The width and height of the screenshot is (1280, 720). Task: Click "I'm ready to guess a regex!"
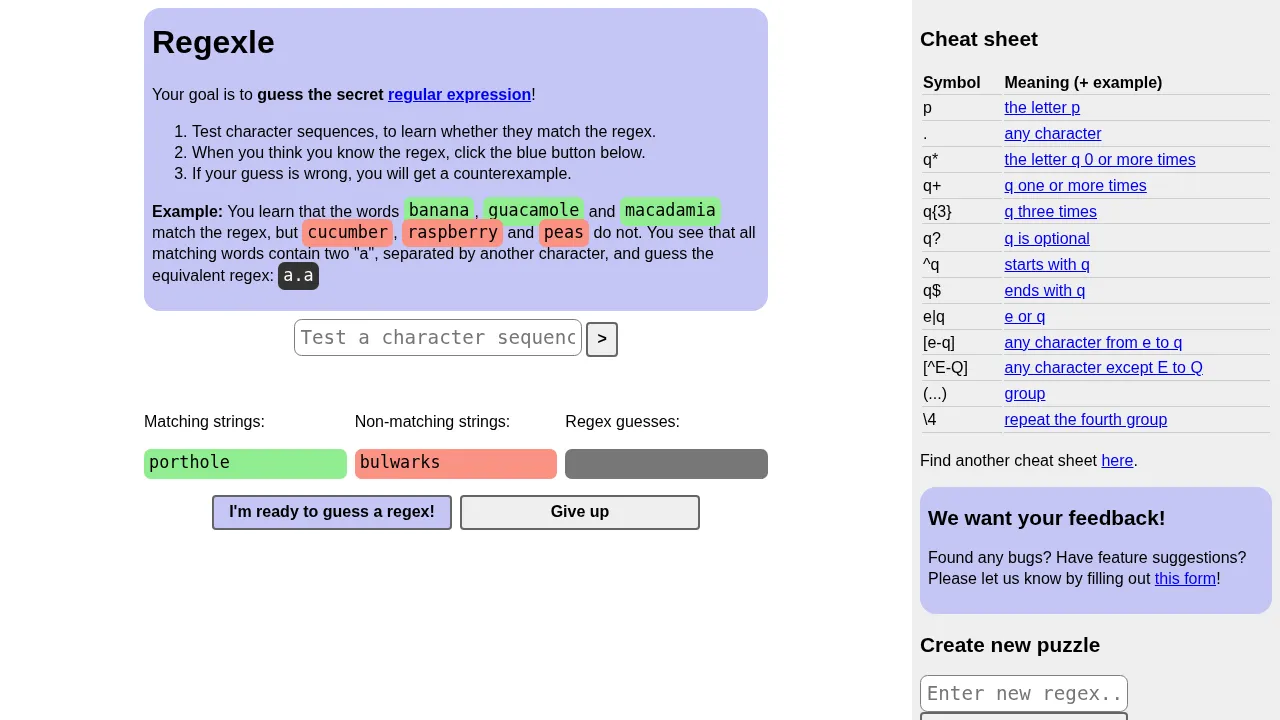tap(331, 512)
